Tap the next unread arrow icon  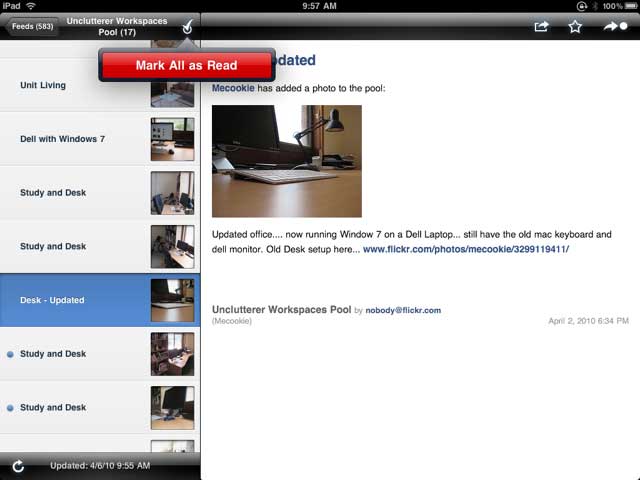point(614,27)
